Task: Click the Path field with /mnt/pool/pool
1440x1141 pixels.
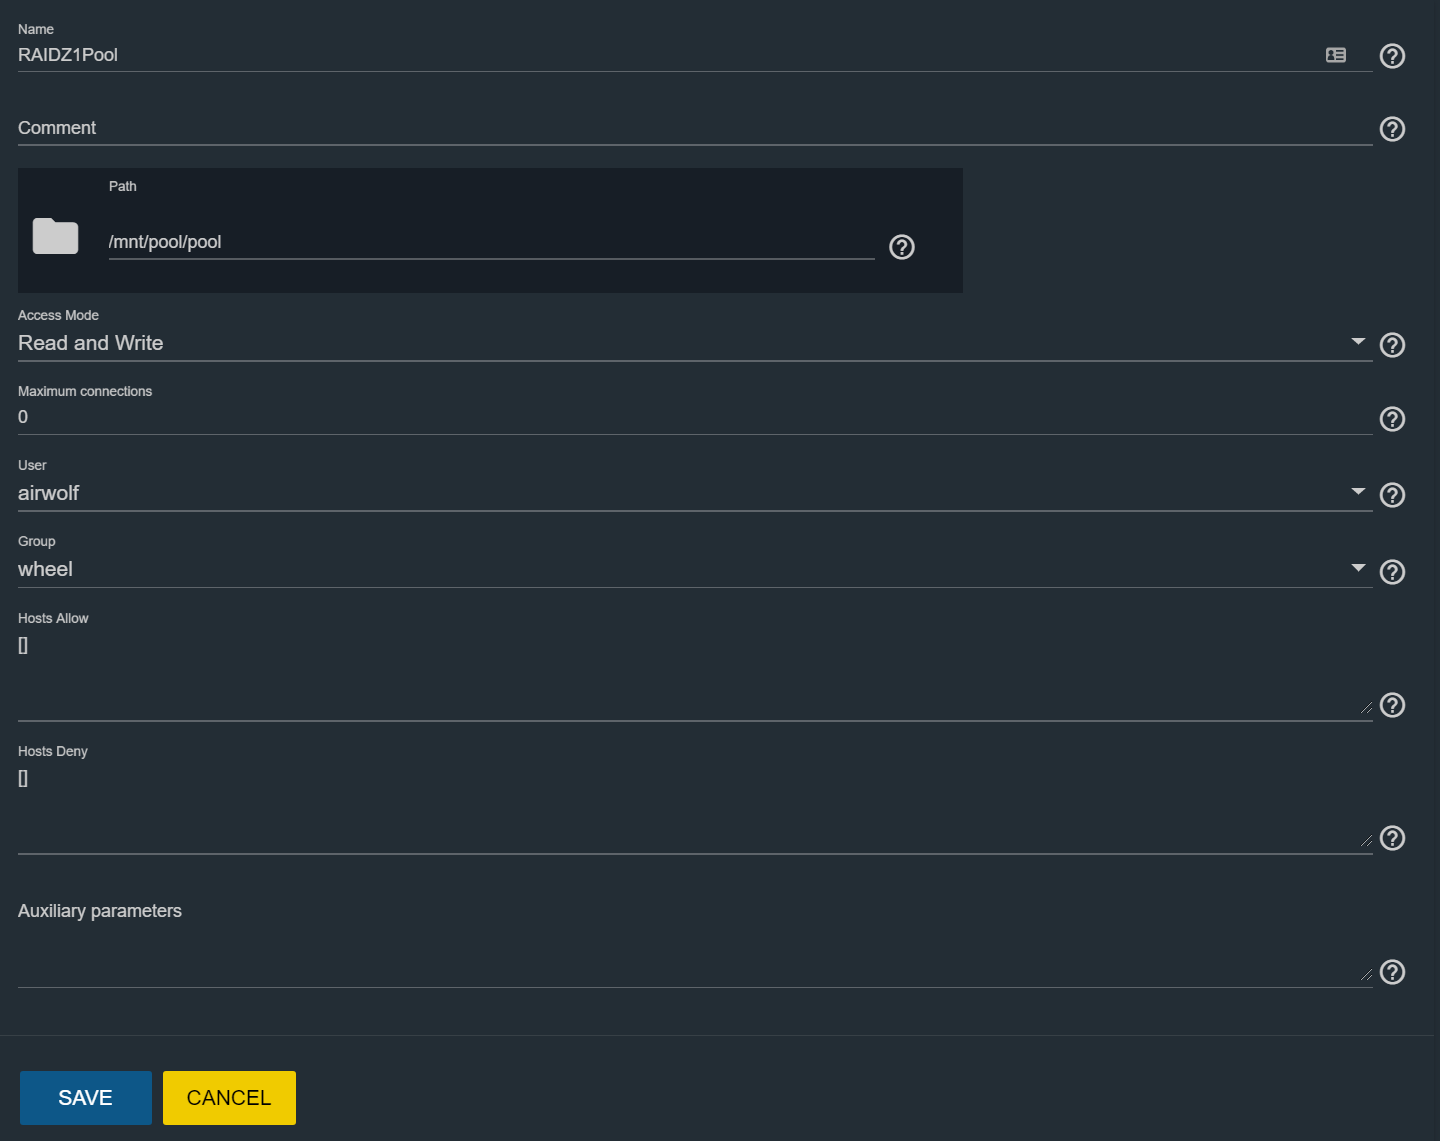Action: [491, 242]
